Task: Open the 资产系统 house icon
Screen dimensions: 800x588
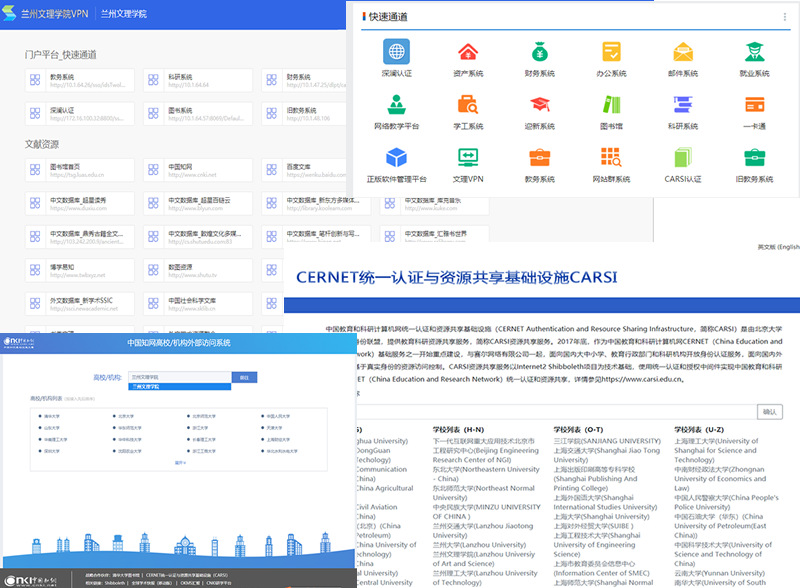Action: [x=468, y=52]
